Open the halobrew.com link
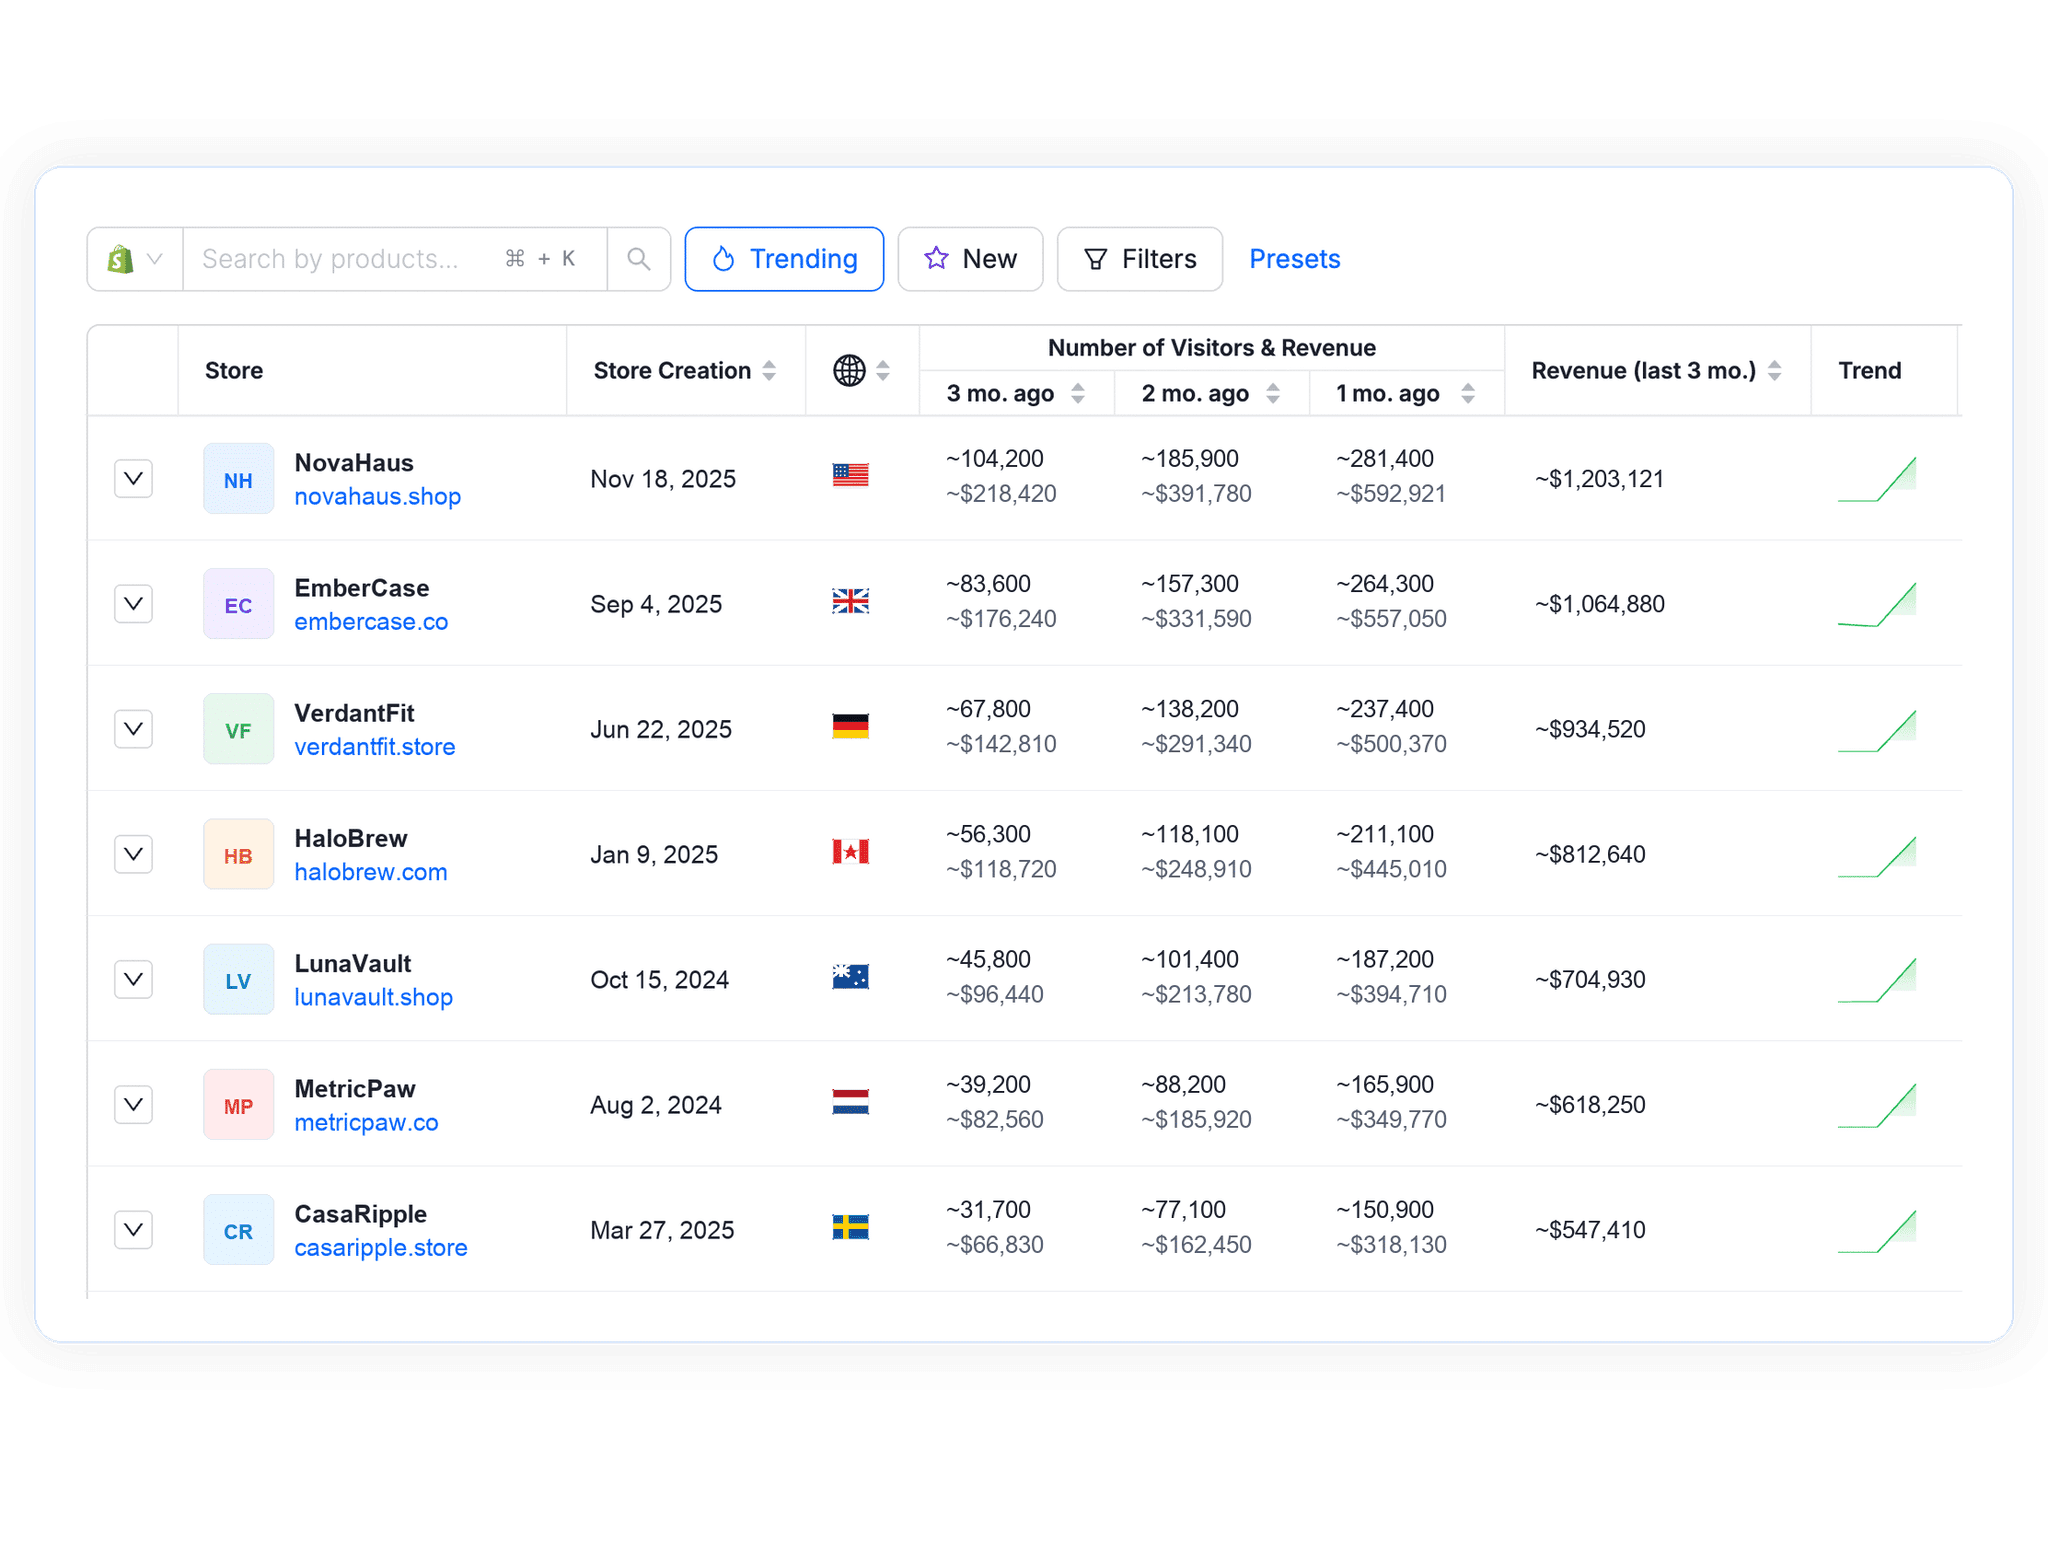 pos(370,872)
